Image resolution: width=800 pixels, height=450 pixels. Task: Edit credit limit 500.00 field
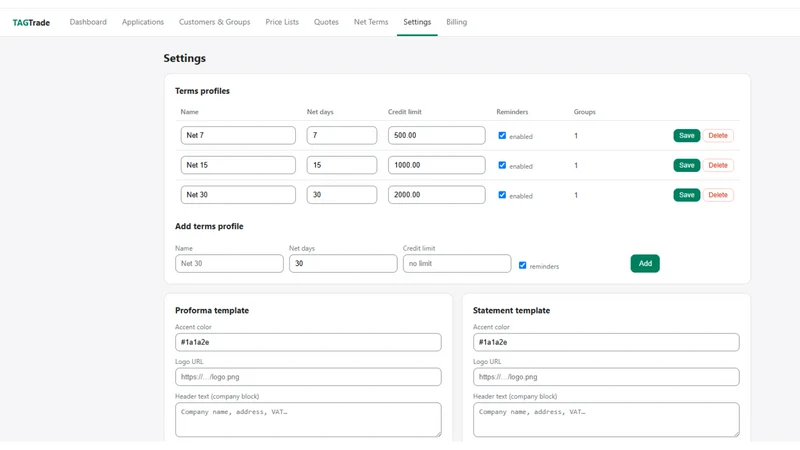[437, 135]
